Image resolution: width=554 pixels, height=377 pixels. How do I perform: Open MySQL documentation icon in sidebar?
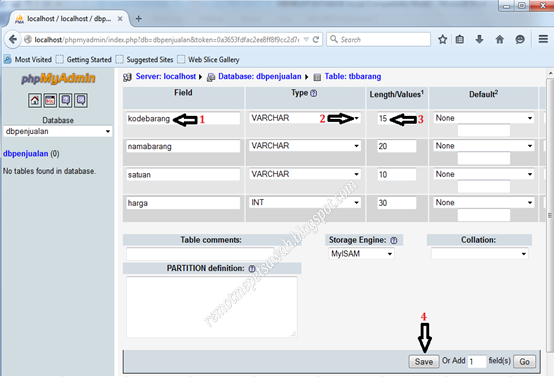[x=81, y=101]
